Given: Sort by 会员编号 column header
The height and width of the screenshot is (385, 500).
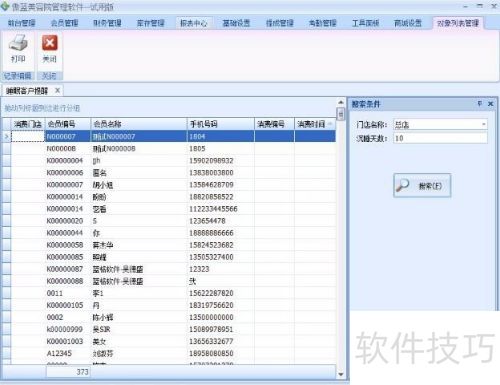Looking at the screenshot, I should (x=68, y=124).
